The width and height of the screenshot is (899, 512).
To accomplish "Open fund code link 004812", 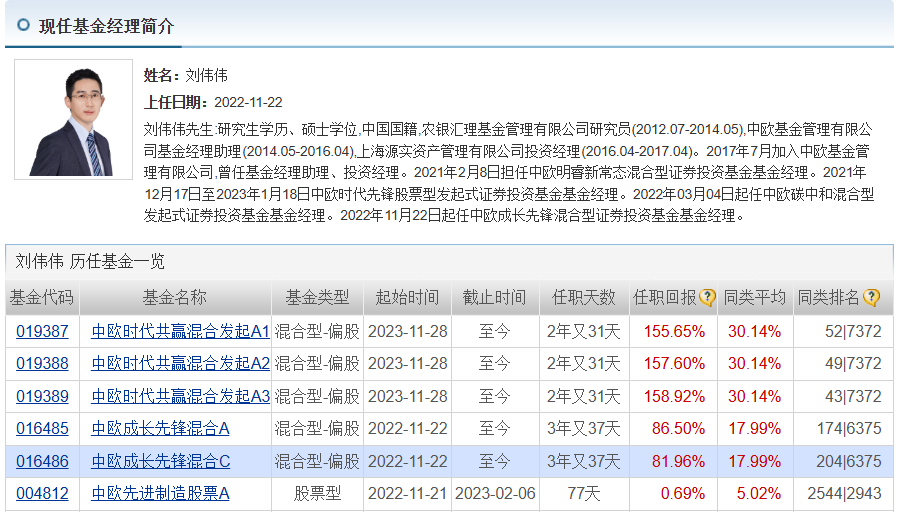I will [42, 493].
